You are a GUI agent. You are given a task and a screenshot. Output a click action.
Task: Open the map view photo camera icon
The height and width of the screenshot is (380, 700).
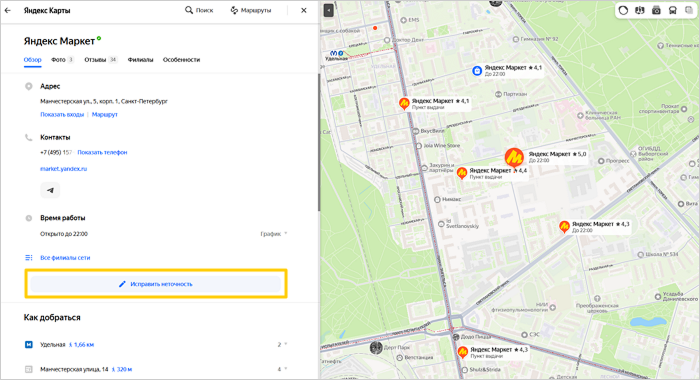click(656, 10)
